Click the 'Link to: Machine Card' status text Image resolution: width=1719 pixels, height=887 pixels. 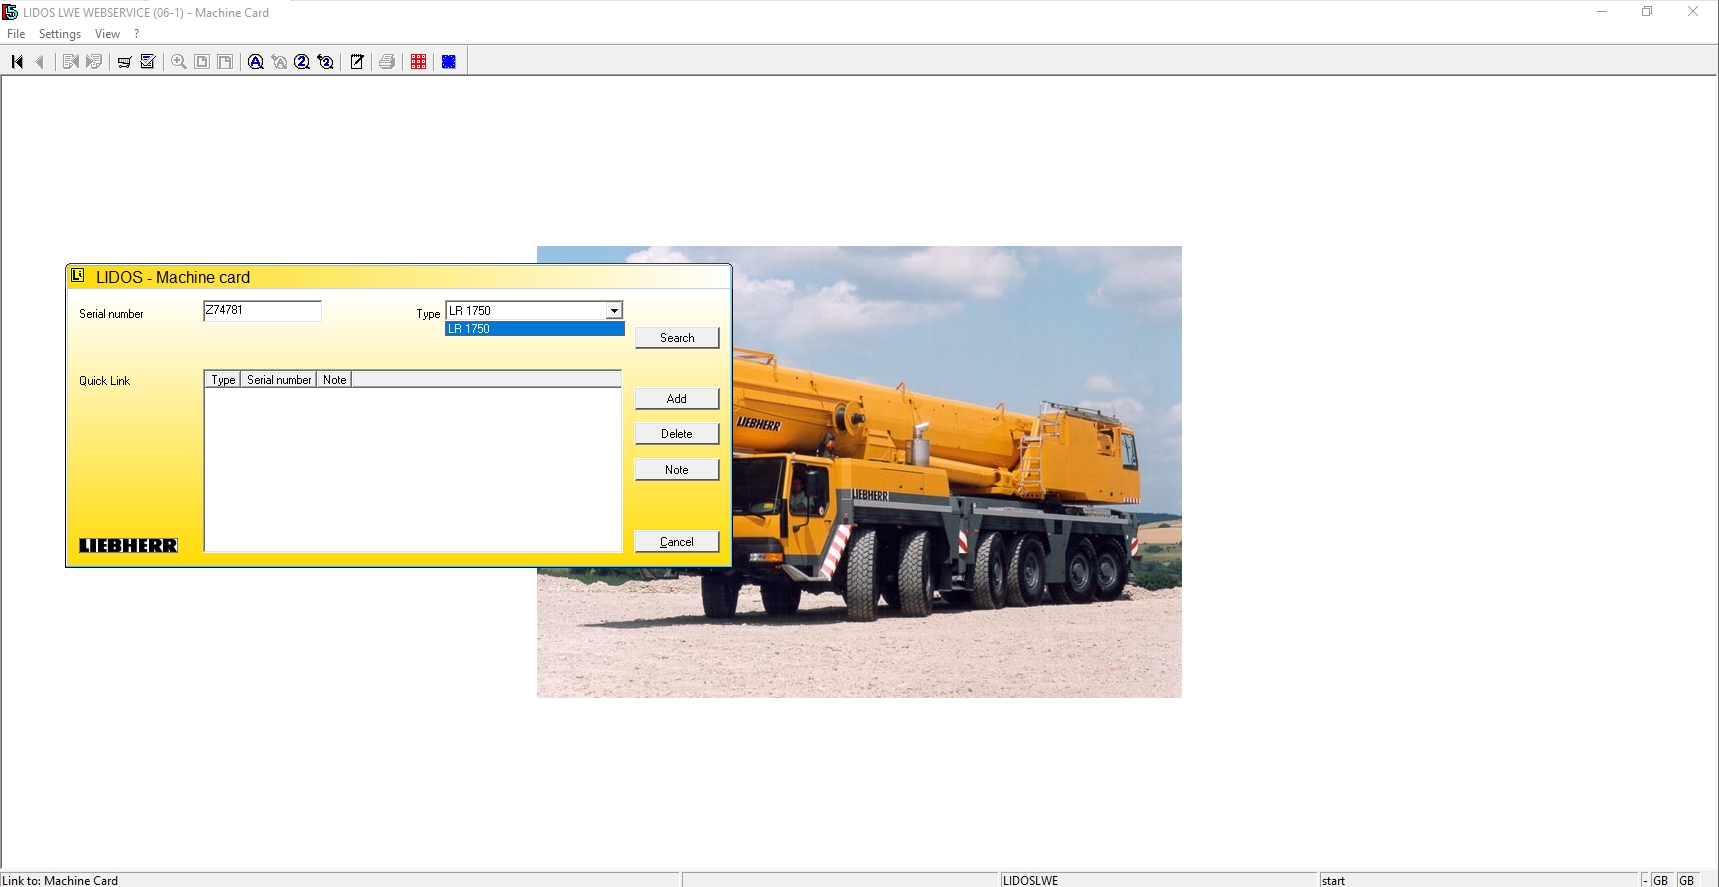pos(60,881)
